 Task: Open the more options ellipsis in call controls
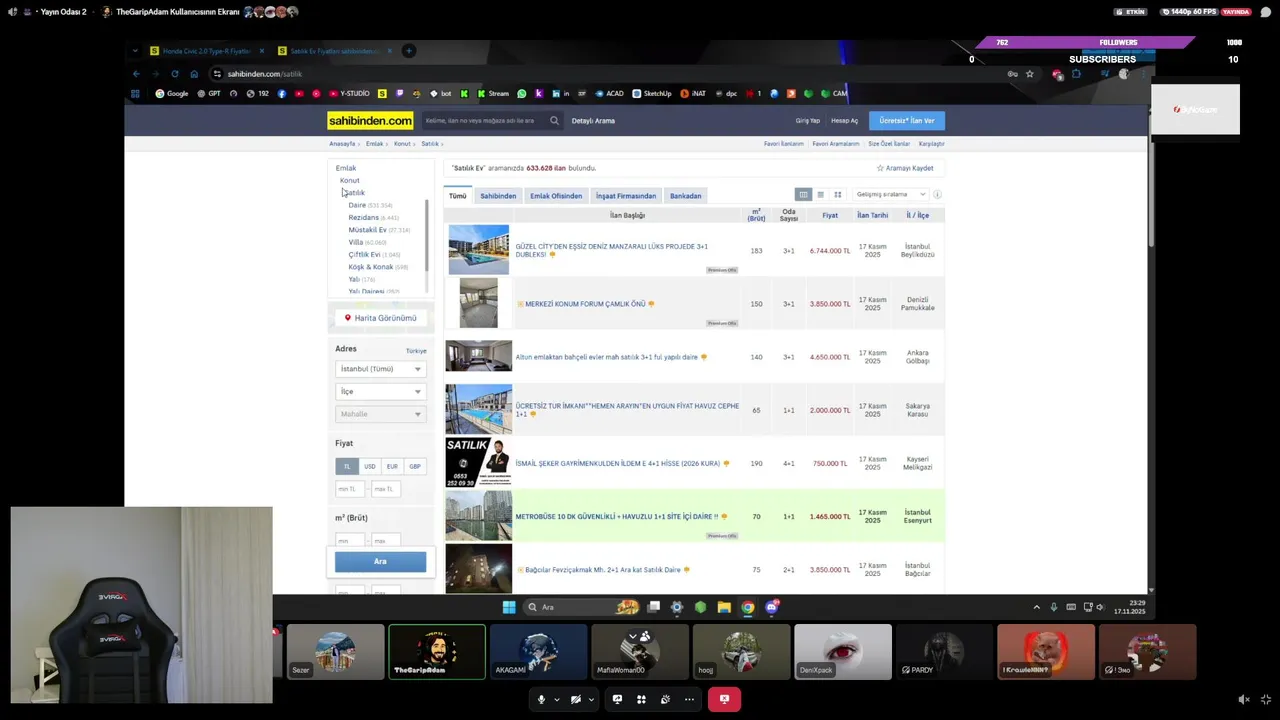point(689,699)
